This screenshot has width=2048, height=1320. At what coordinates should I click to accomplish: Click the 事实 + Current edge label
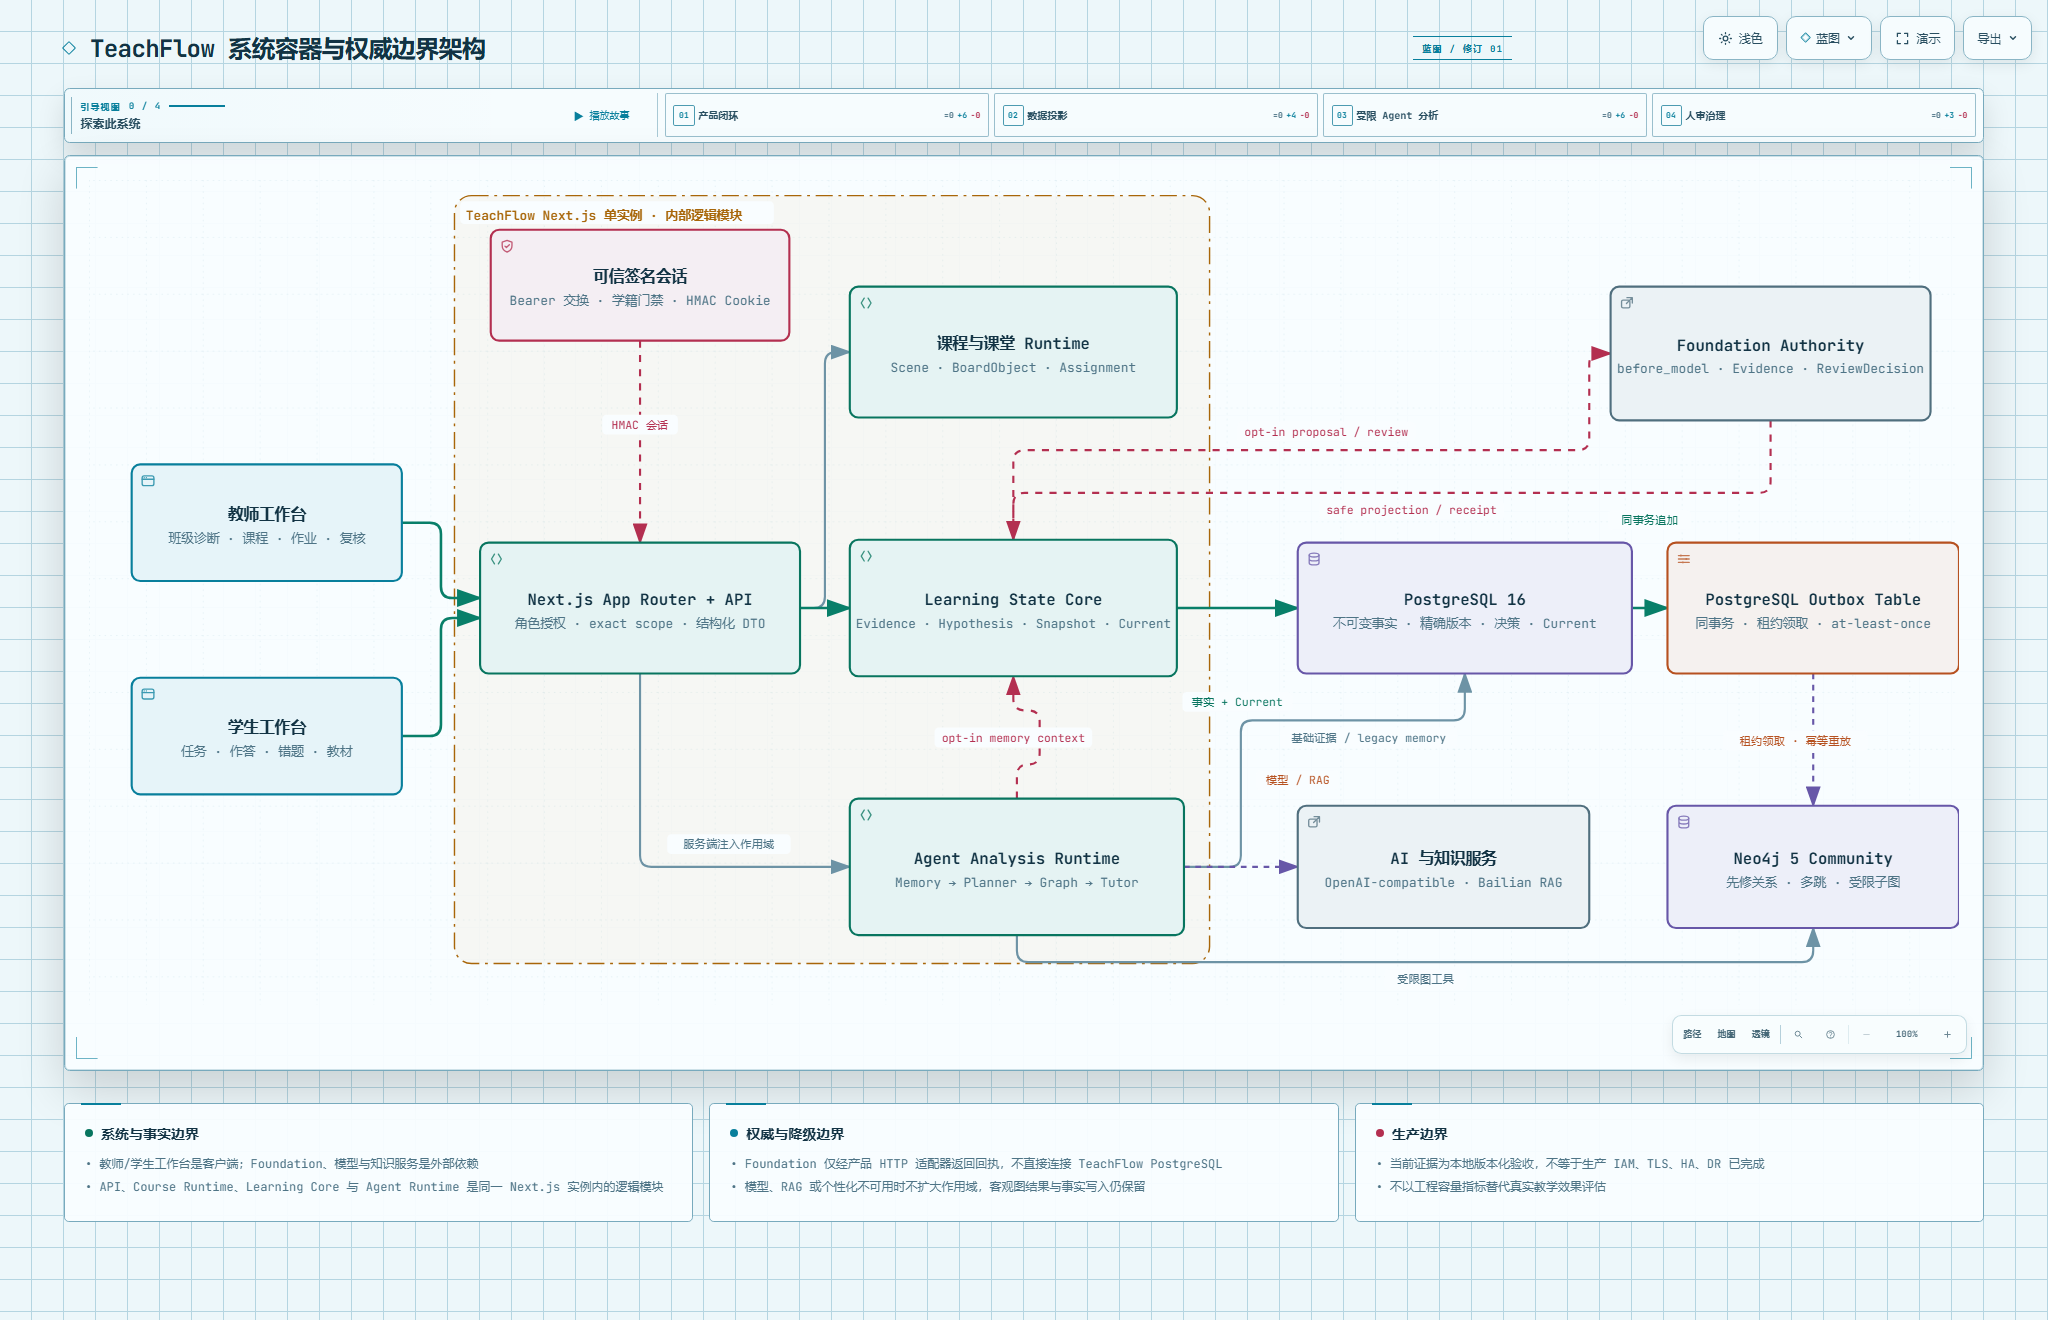tap(1237, 702)
